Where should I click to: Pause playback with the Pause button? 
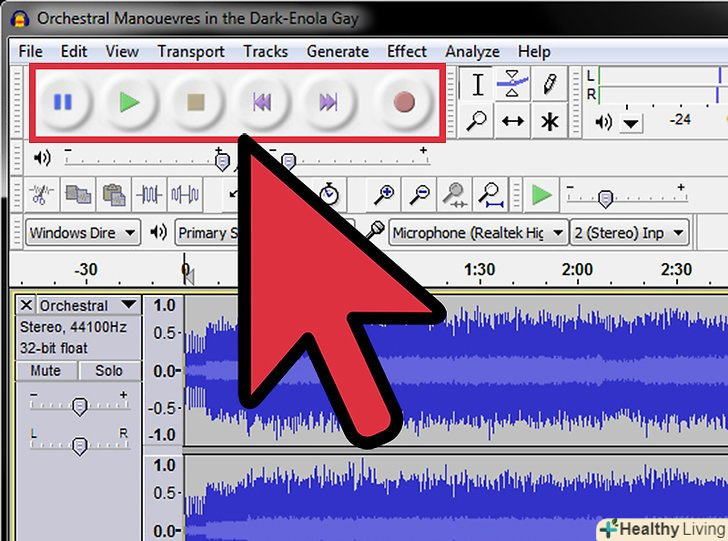click(63, 102)
